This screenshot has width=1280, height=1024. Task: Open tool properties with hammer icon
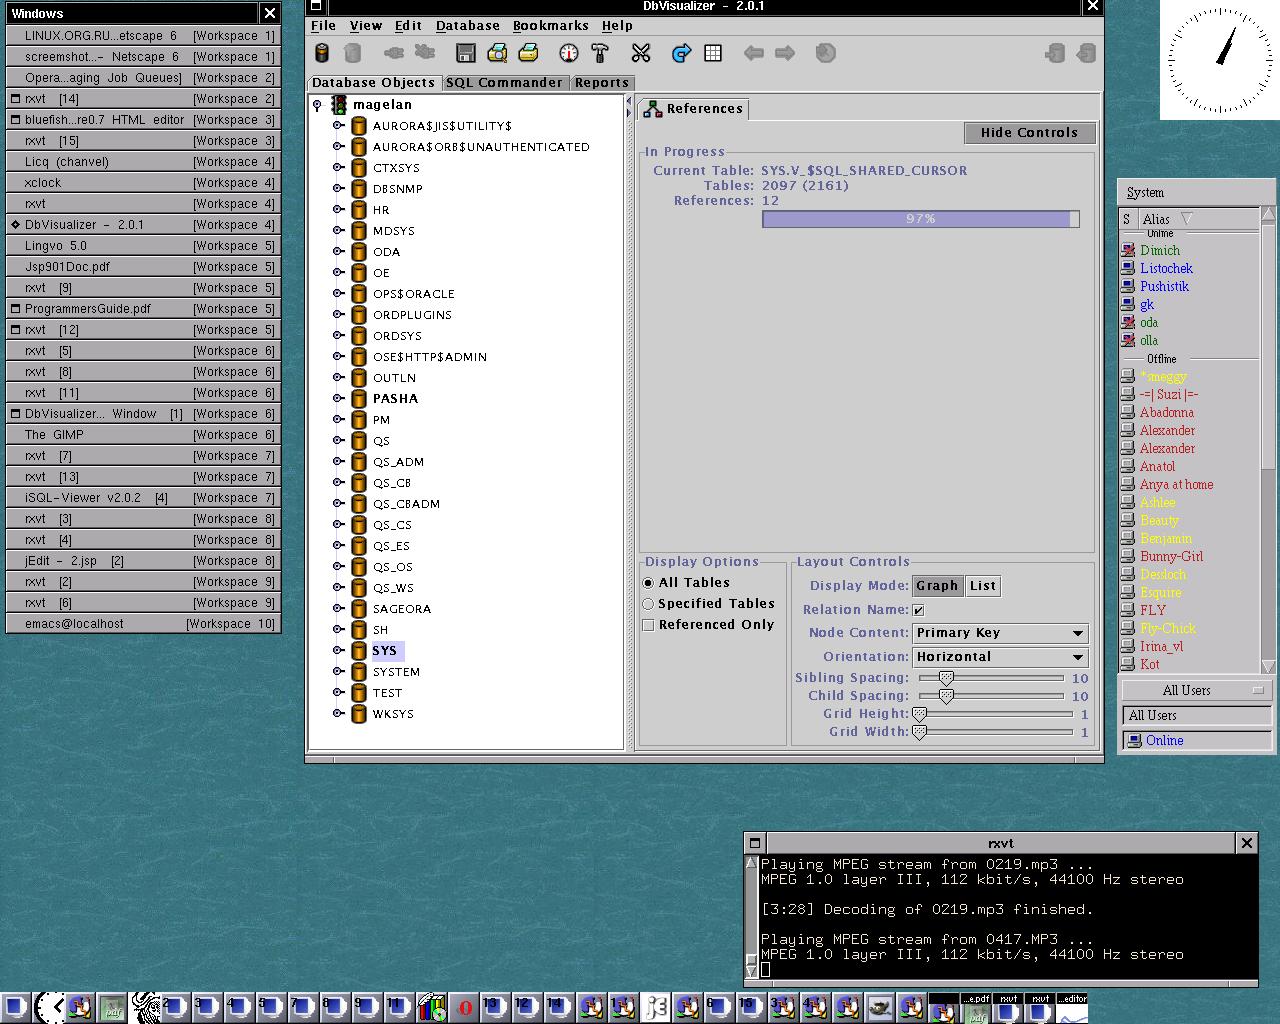pyautogui.click(x=600, y=53)
